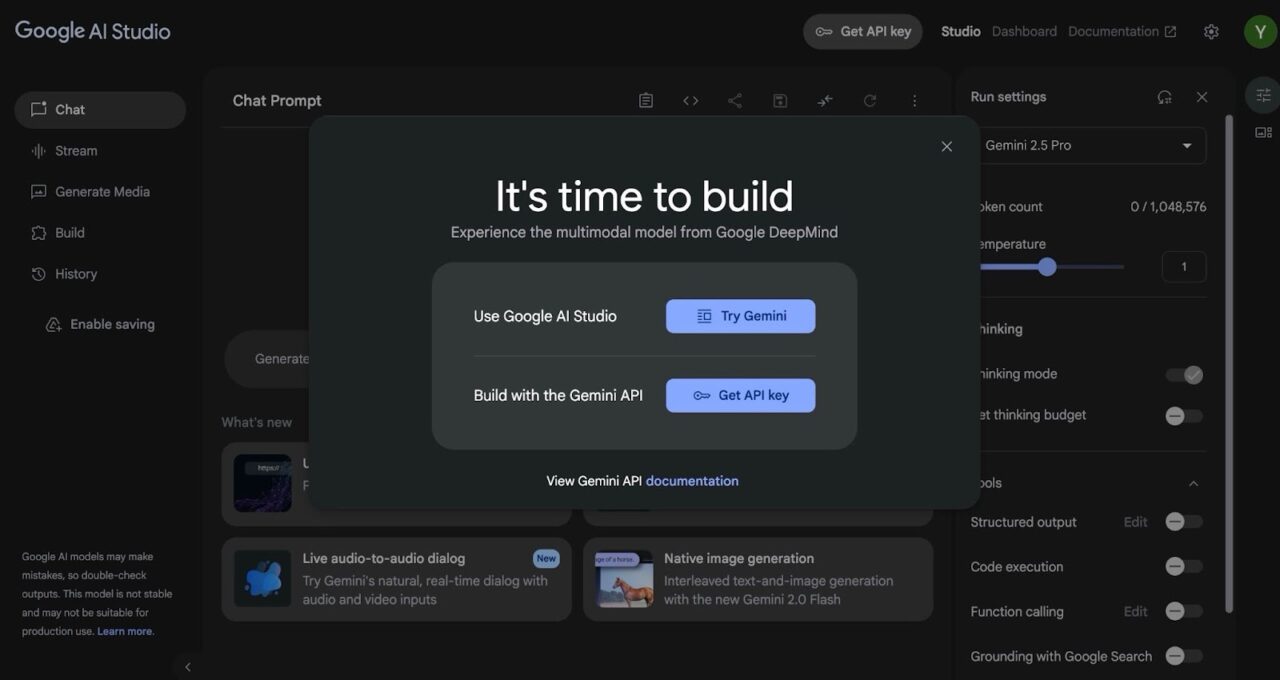The image size is (1280, 680).
Task: Click the token count value "0 / 1,048,576"
Action: (x=1168, y=207)
